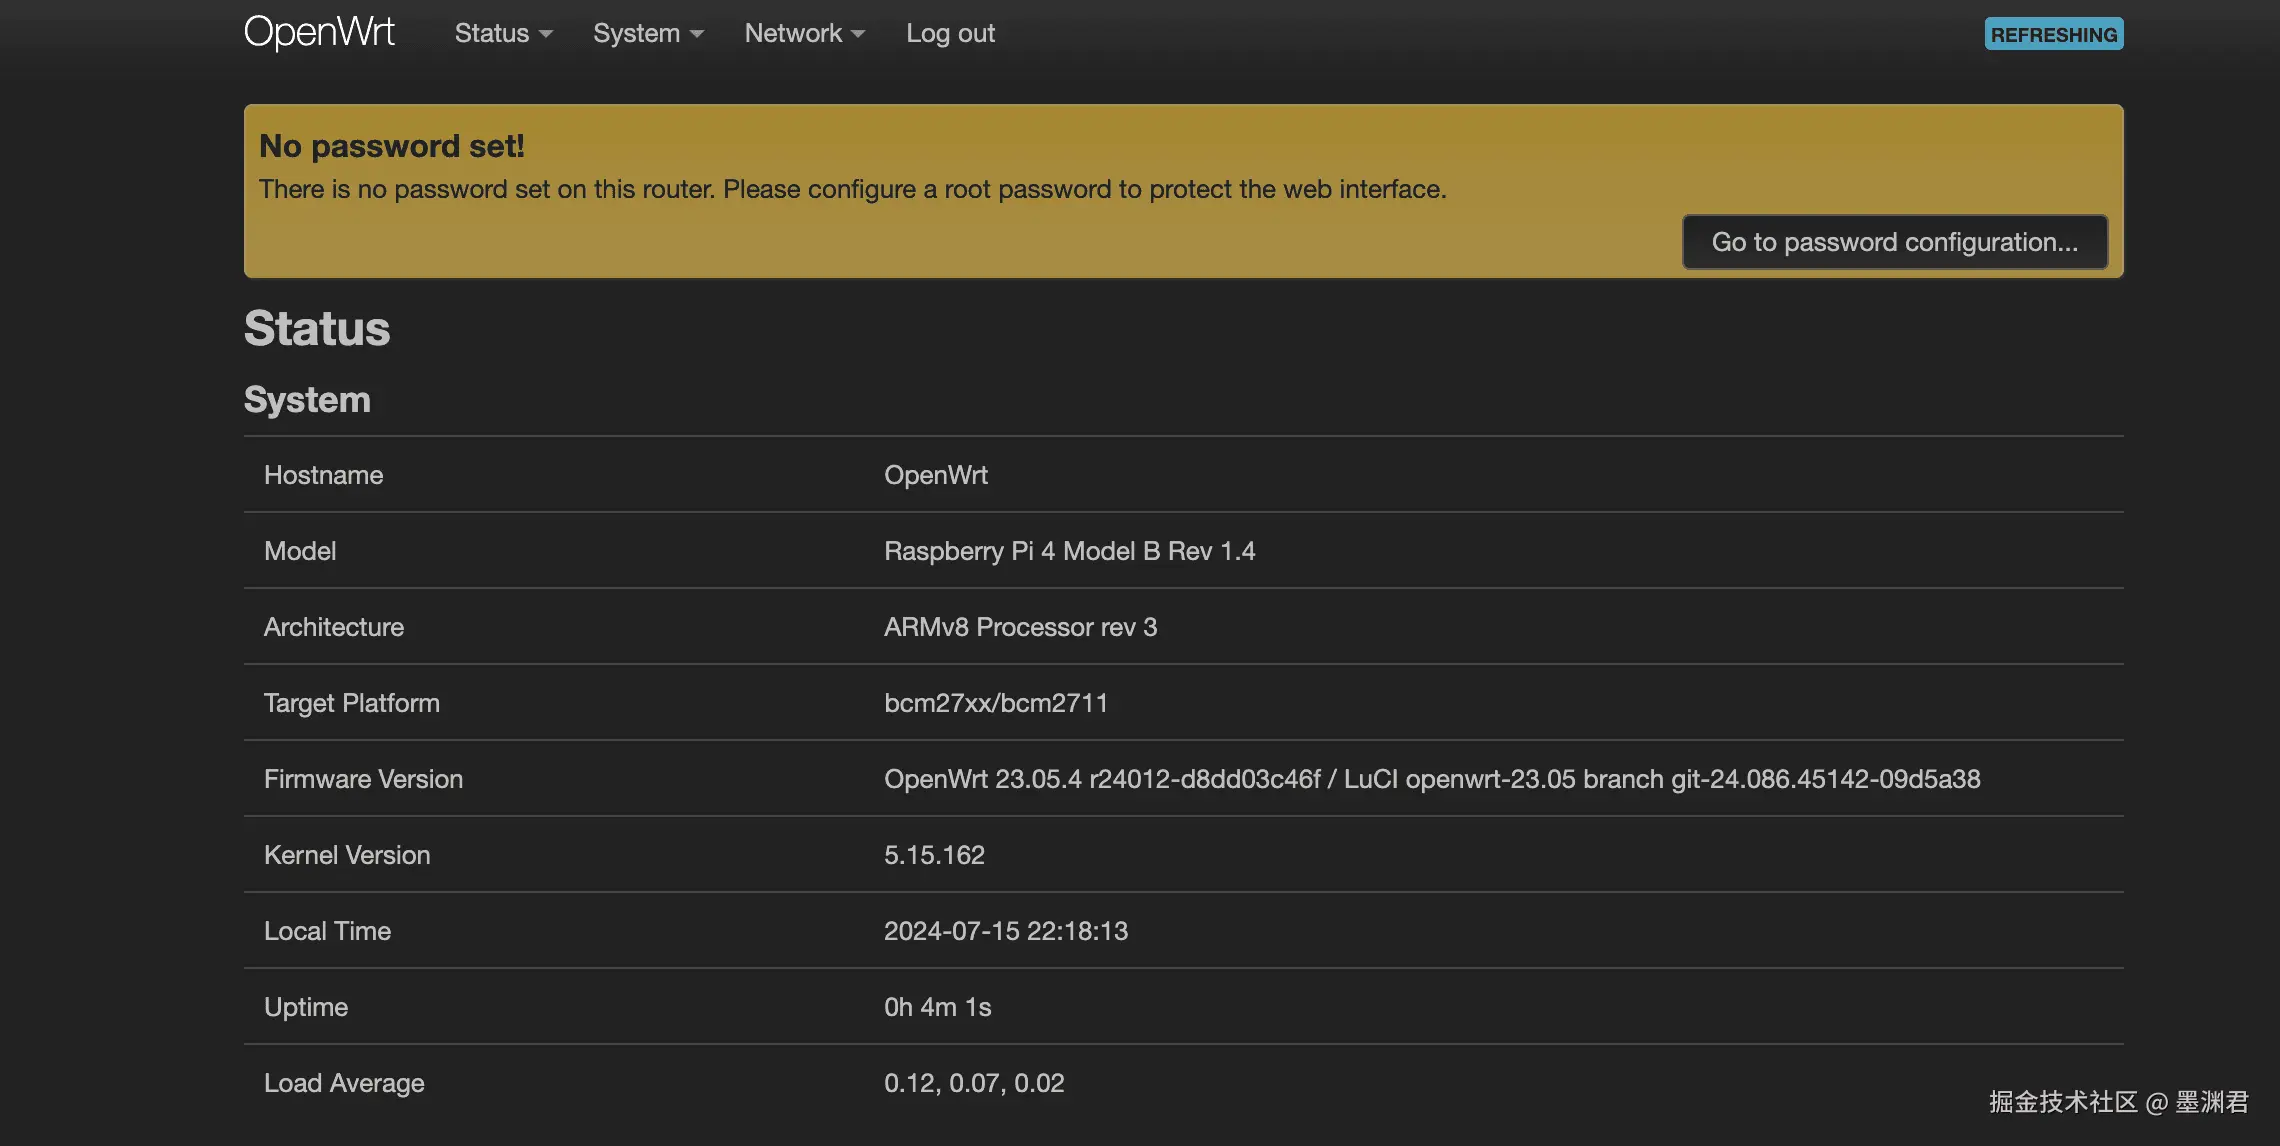Click the Firmware Version value text
This screenshot has height=1146, width=2280.
coord(1431,779)
